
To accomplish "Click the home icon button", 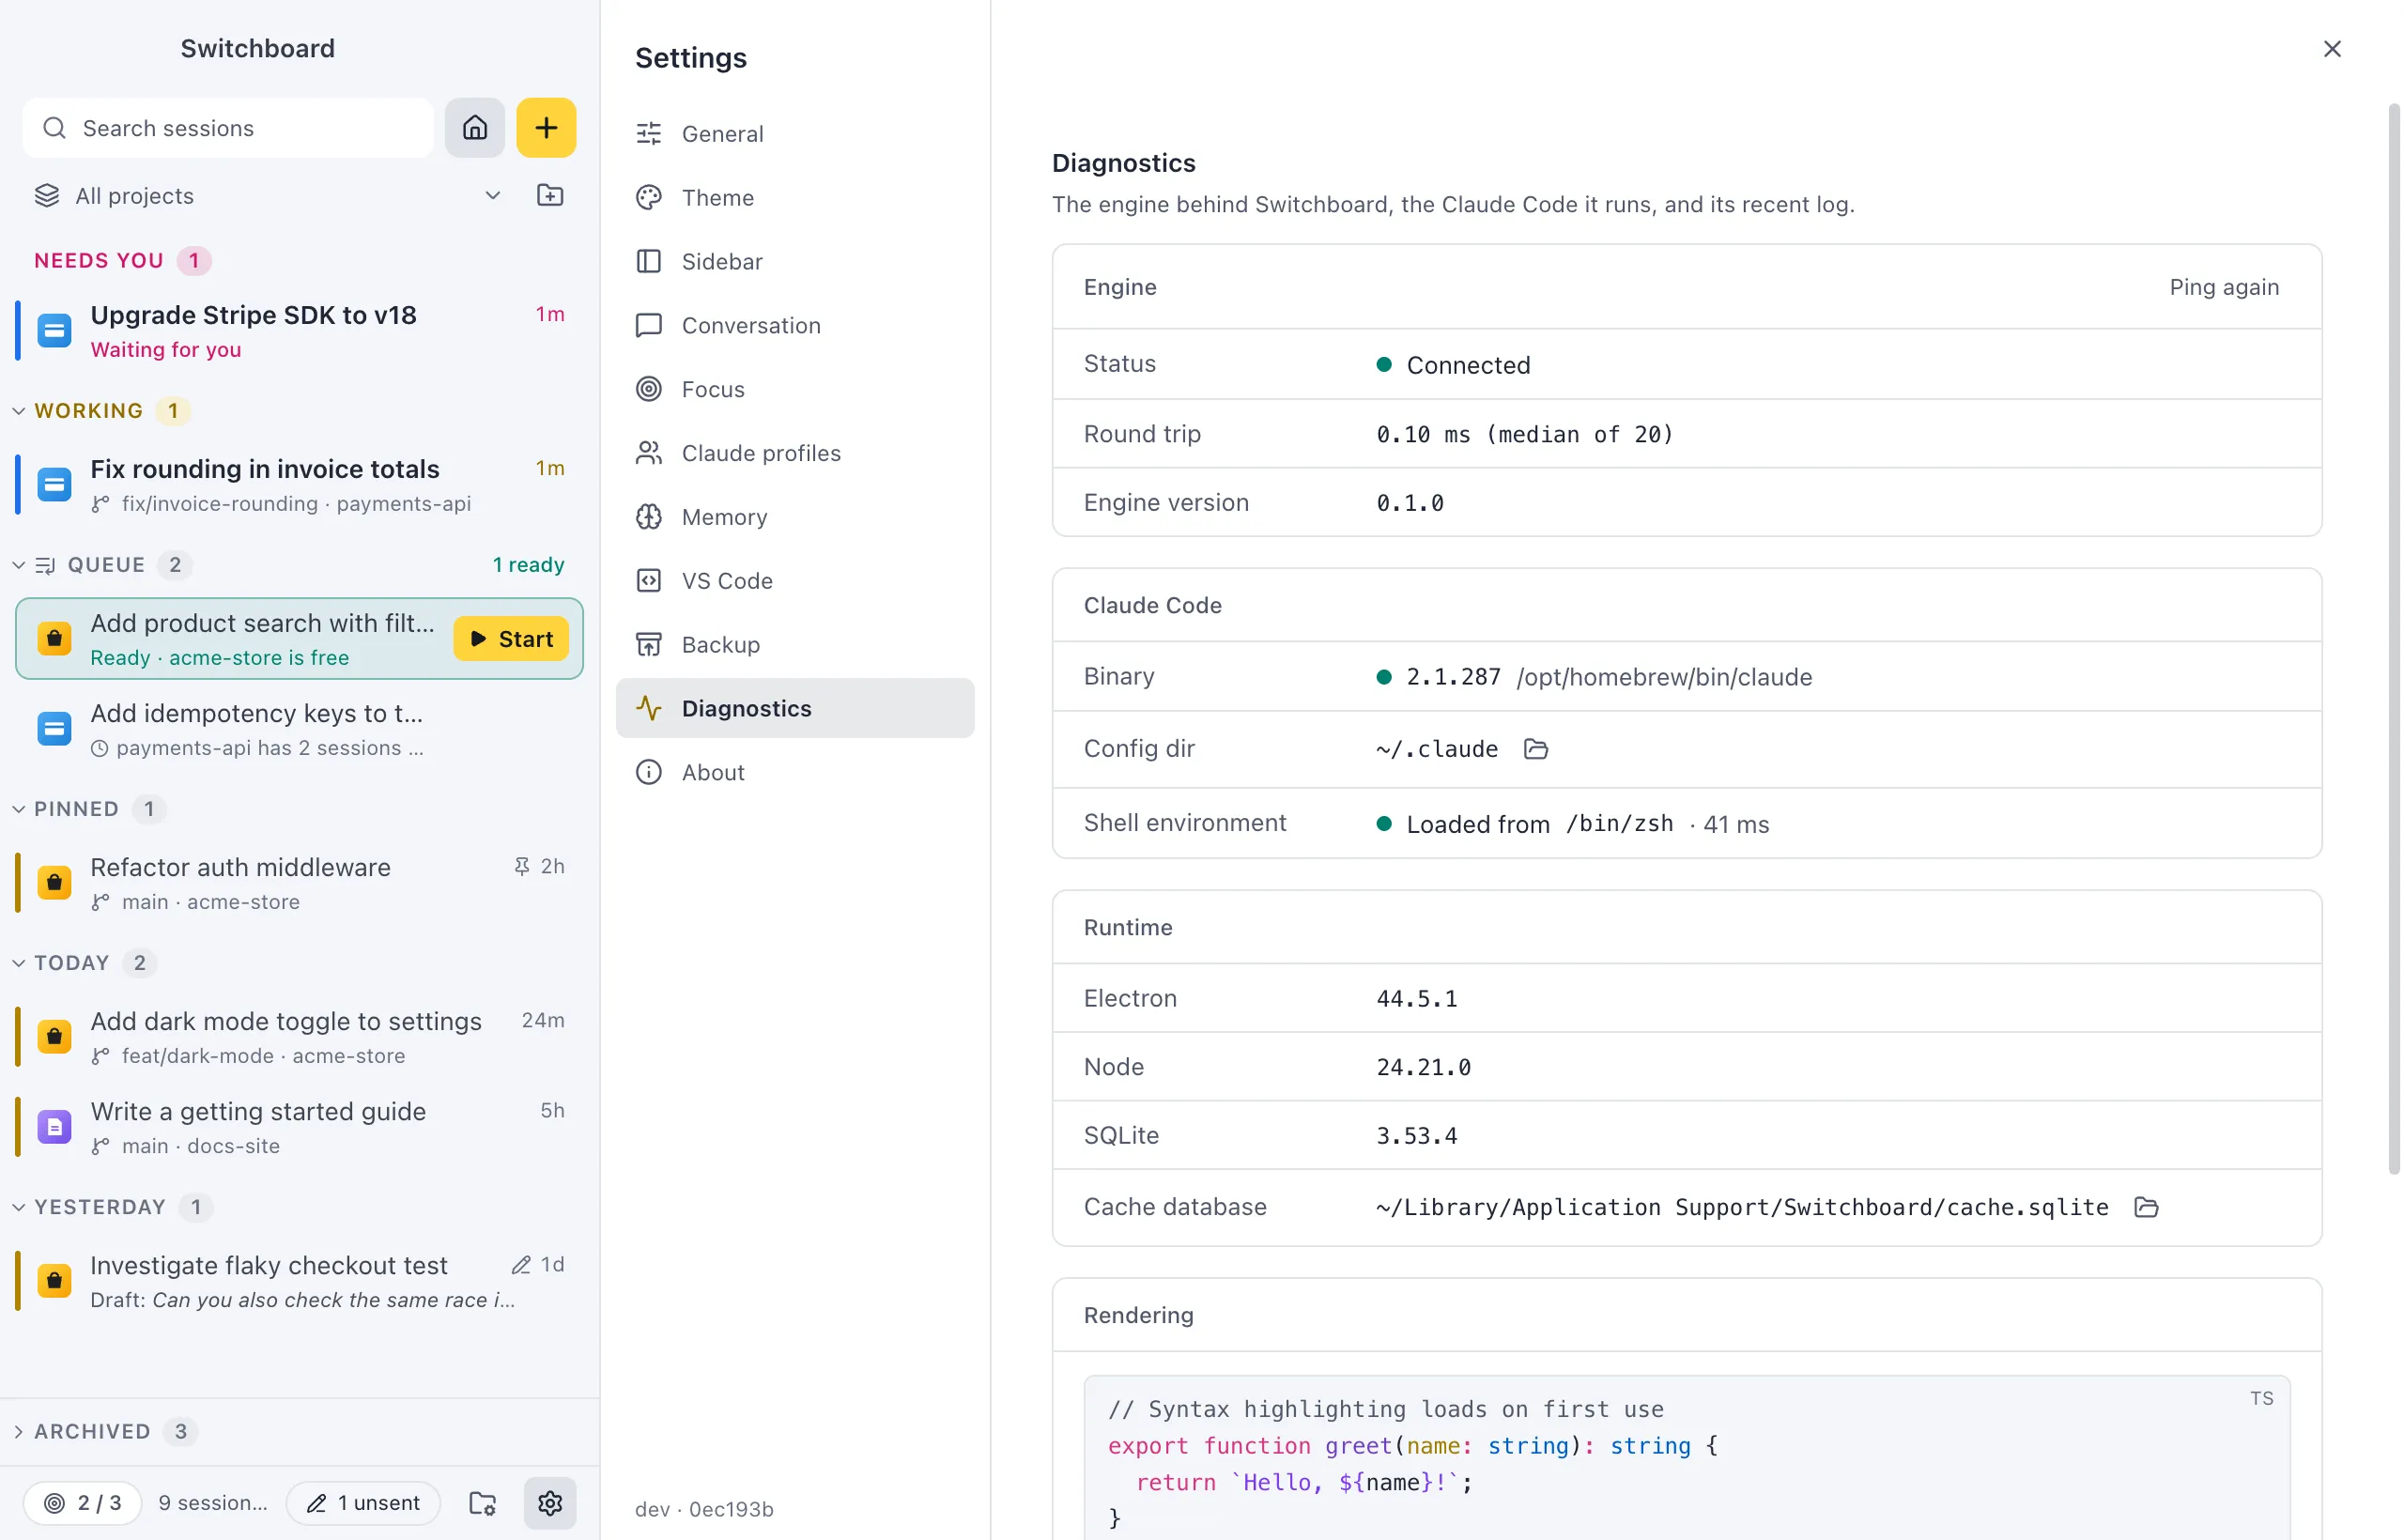I will [475, 128].
